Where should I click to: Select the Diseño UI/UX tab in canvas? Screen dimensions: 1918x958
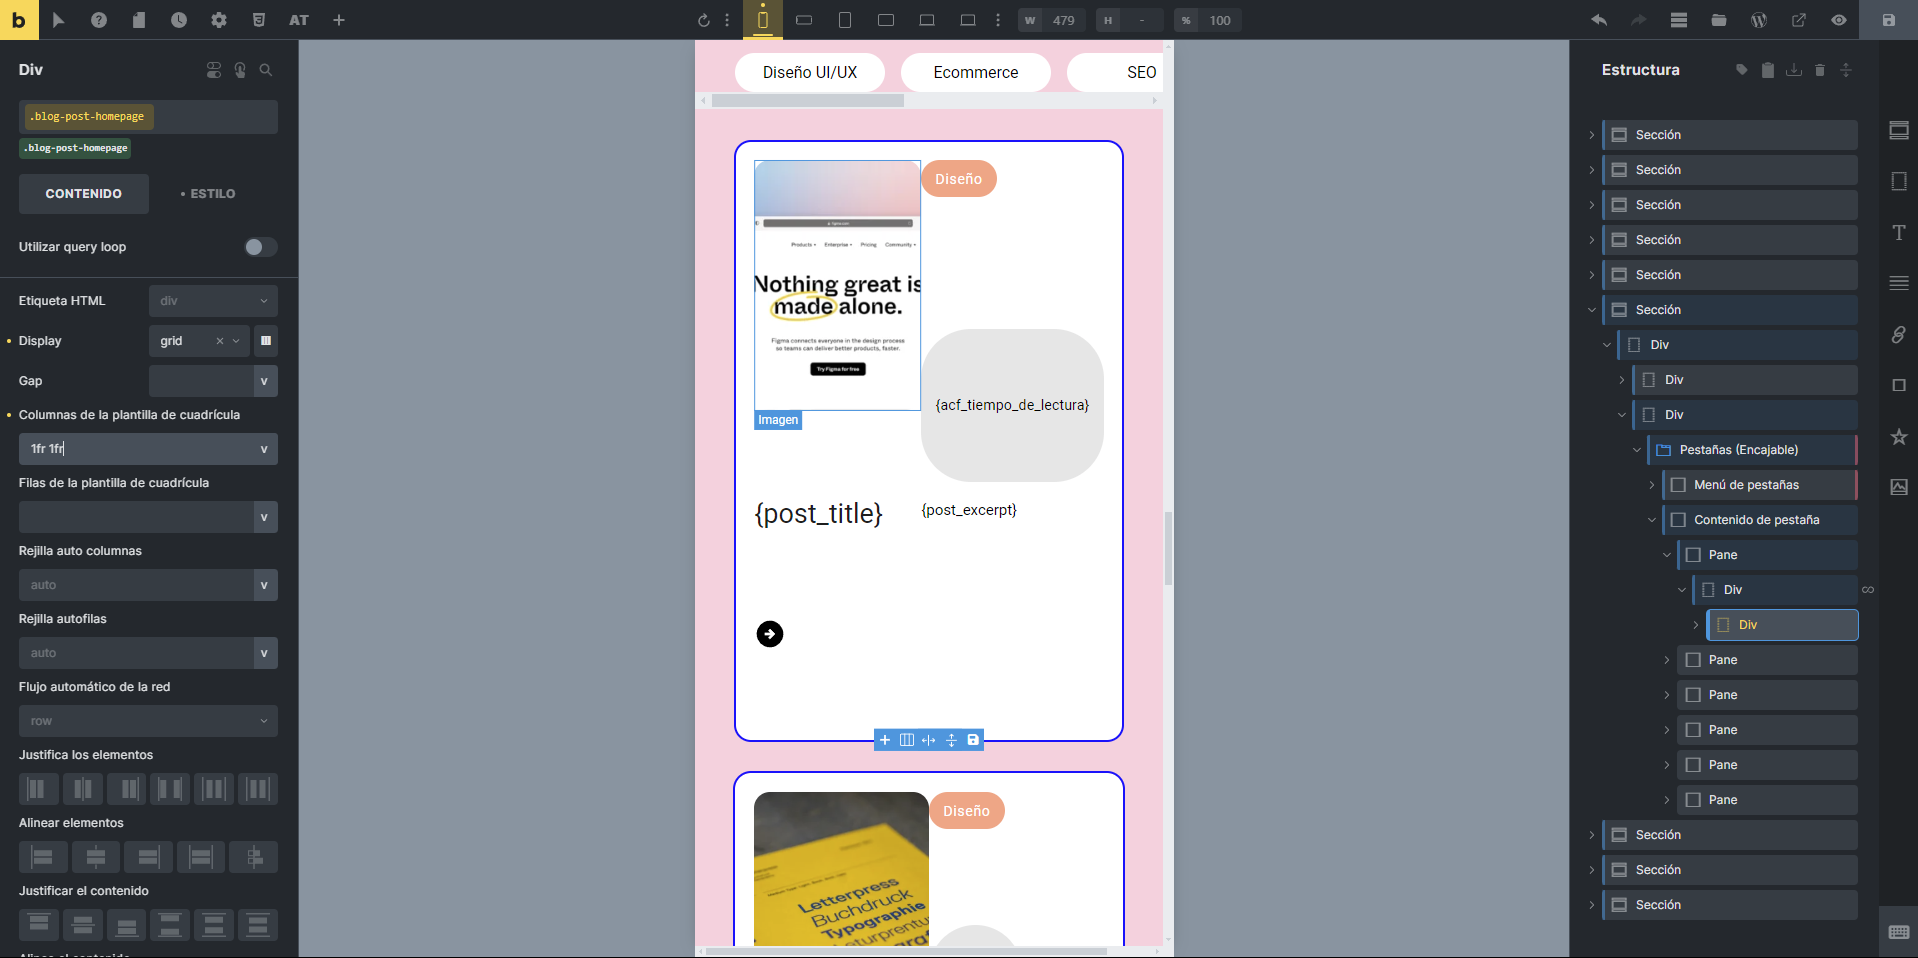(810, 72)
